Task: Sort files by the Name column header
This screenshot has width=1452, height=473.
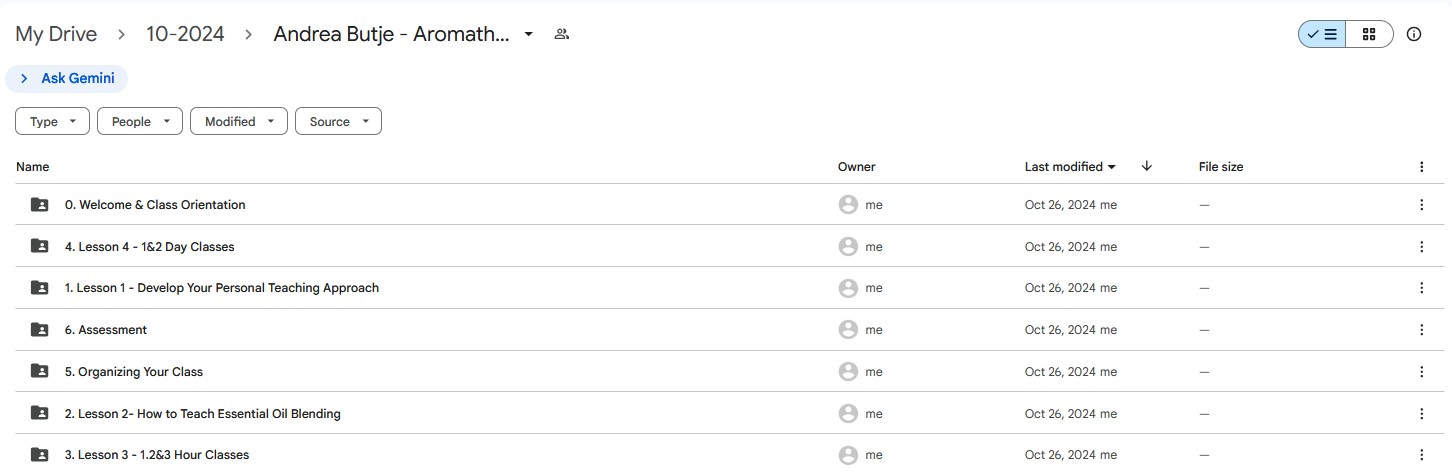Action: (33, 167)
